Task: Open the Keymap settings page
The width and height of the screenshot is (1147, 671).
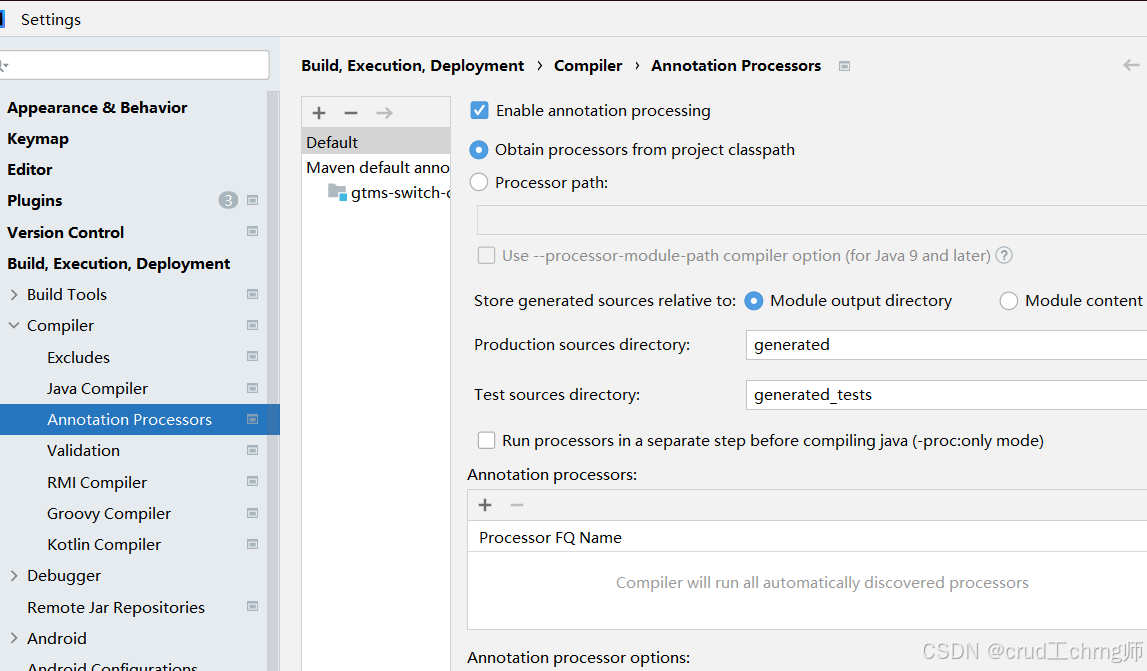Action: (x=38, y=138)
